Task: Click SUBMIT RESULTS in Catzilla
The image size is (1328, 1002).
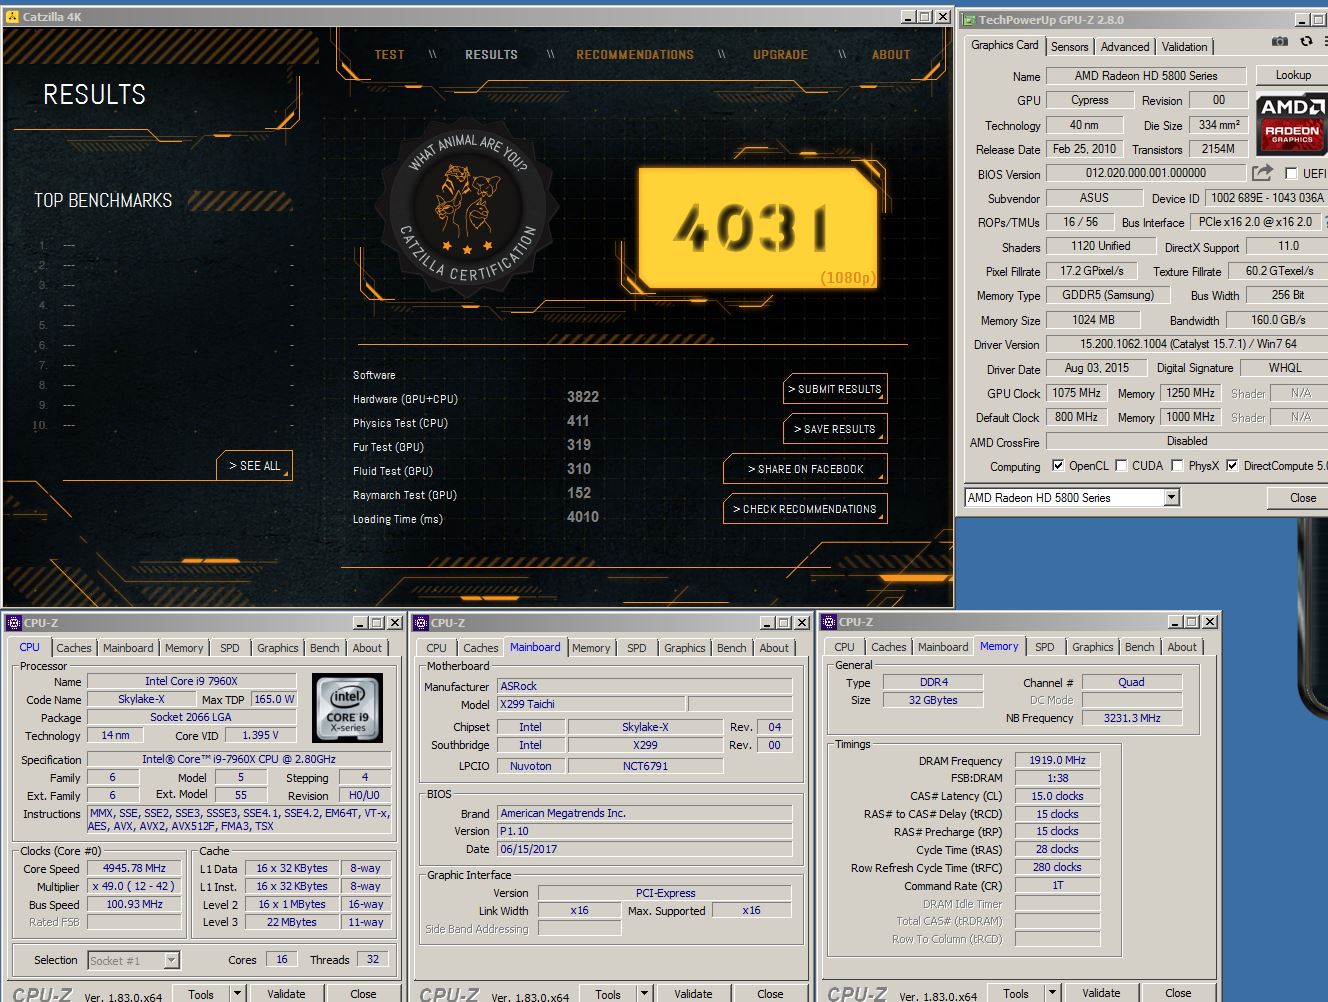Action: 835,389
